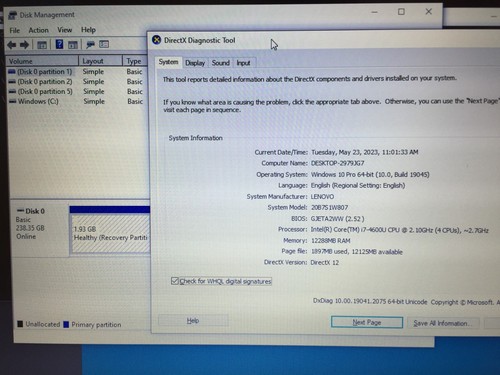Click the Show/Hide Console Tree toolbar icon
Image resolution: width=500 pixels, height=375 pixels.
[x=42, y=45]
